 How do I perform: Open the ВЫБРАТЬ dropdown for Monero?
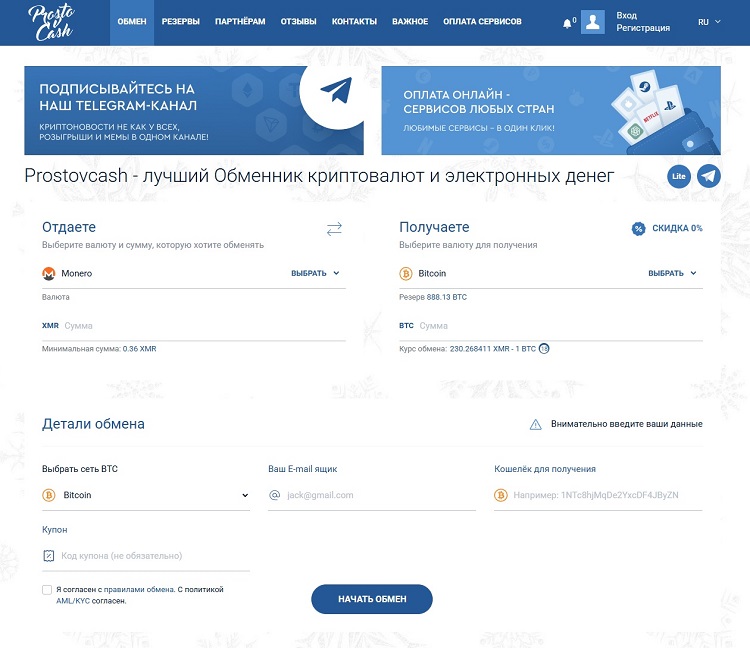click(x=315, y=273)
